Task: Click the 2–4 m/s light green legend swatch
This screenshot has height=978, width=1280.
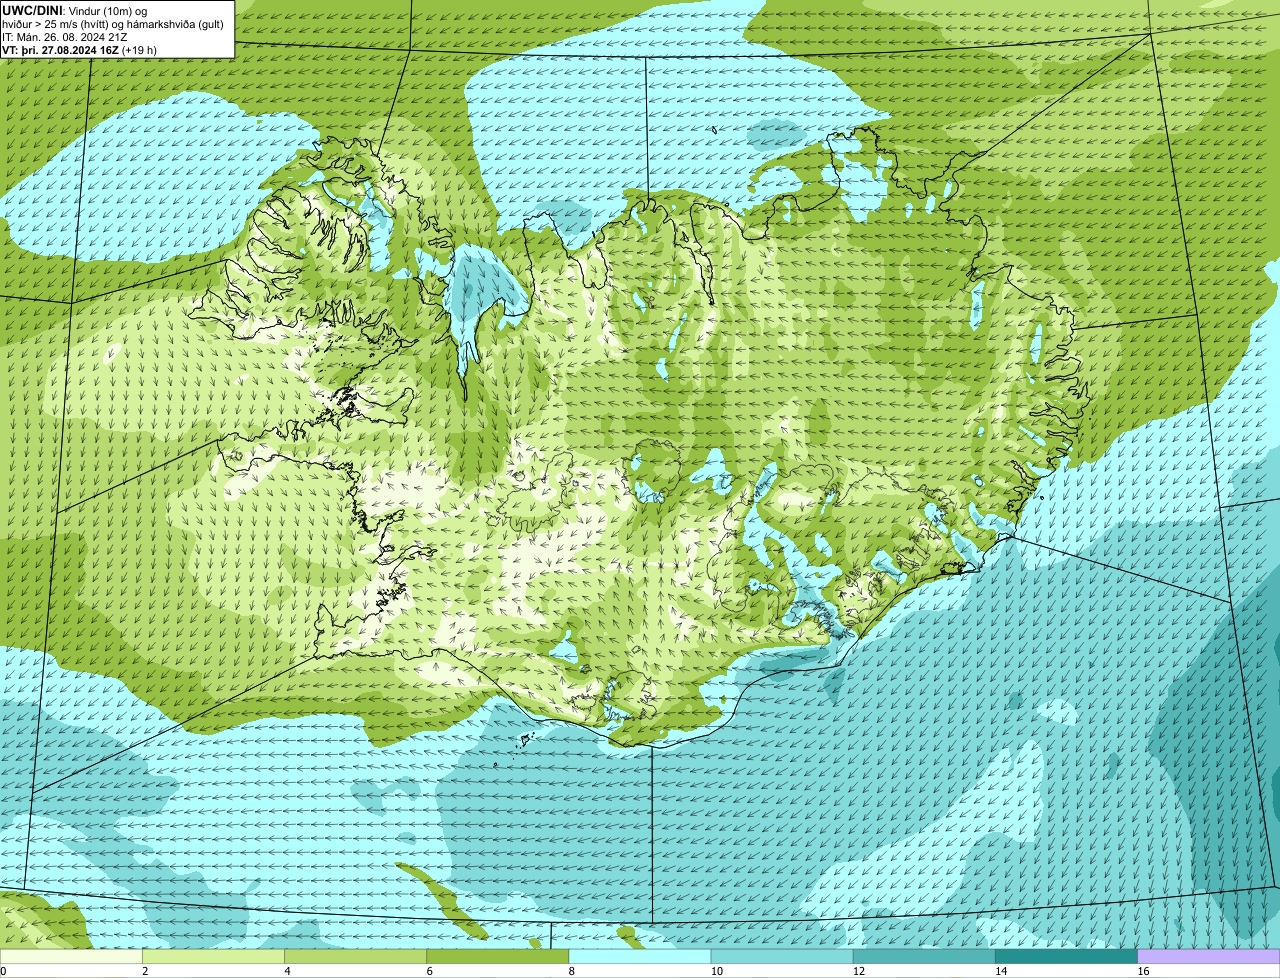Action: click(213, 956)
